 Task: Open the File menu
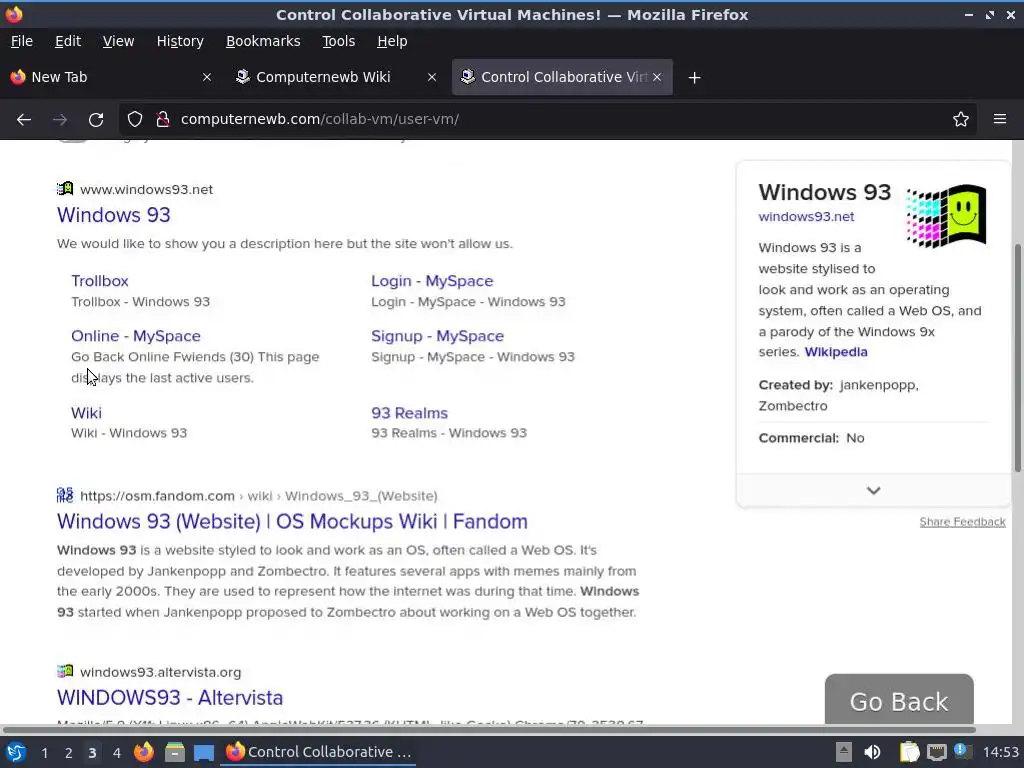[22, 41]
